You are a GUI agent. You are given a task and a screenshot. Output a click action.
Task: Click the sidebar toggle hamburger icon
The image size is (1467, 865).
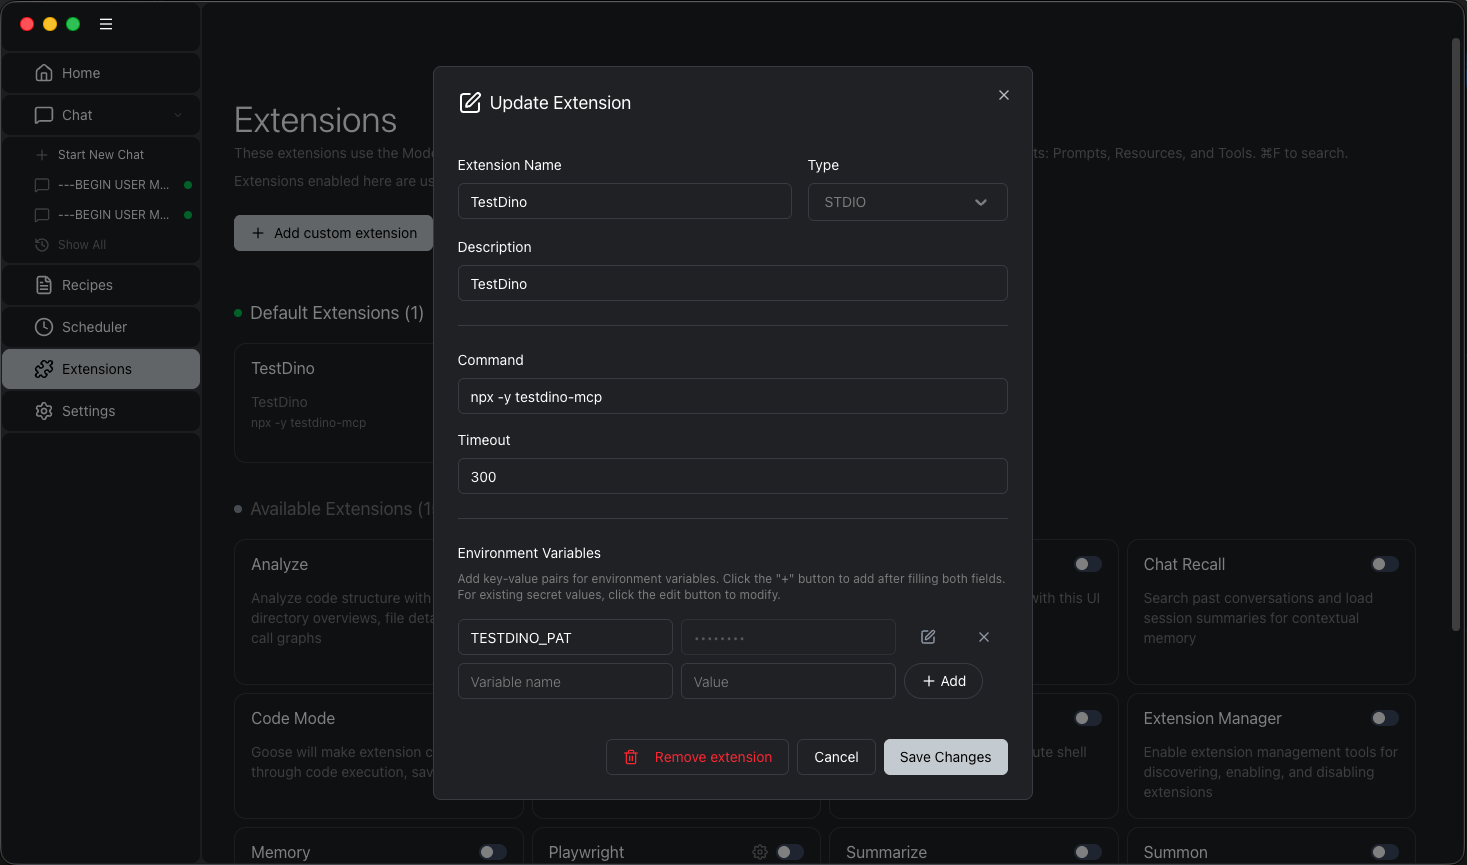pyautogui.click(x=106, y=24)
